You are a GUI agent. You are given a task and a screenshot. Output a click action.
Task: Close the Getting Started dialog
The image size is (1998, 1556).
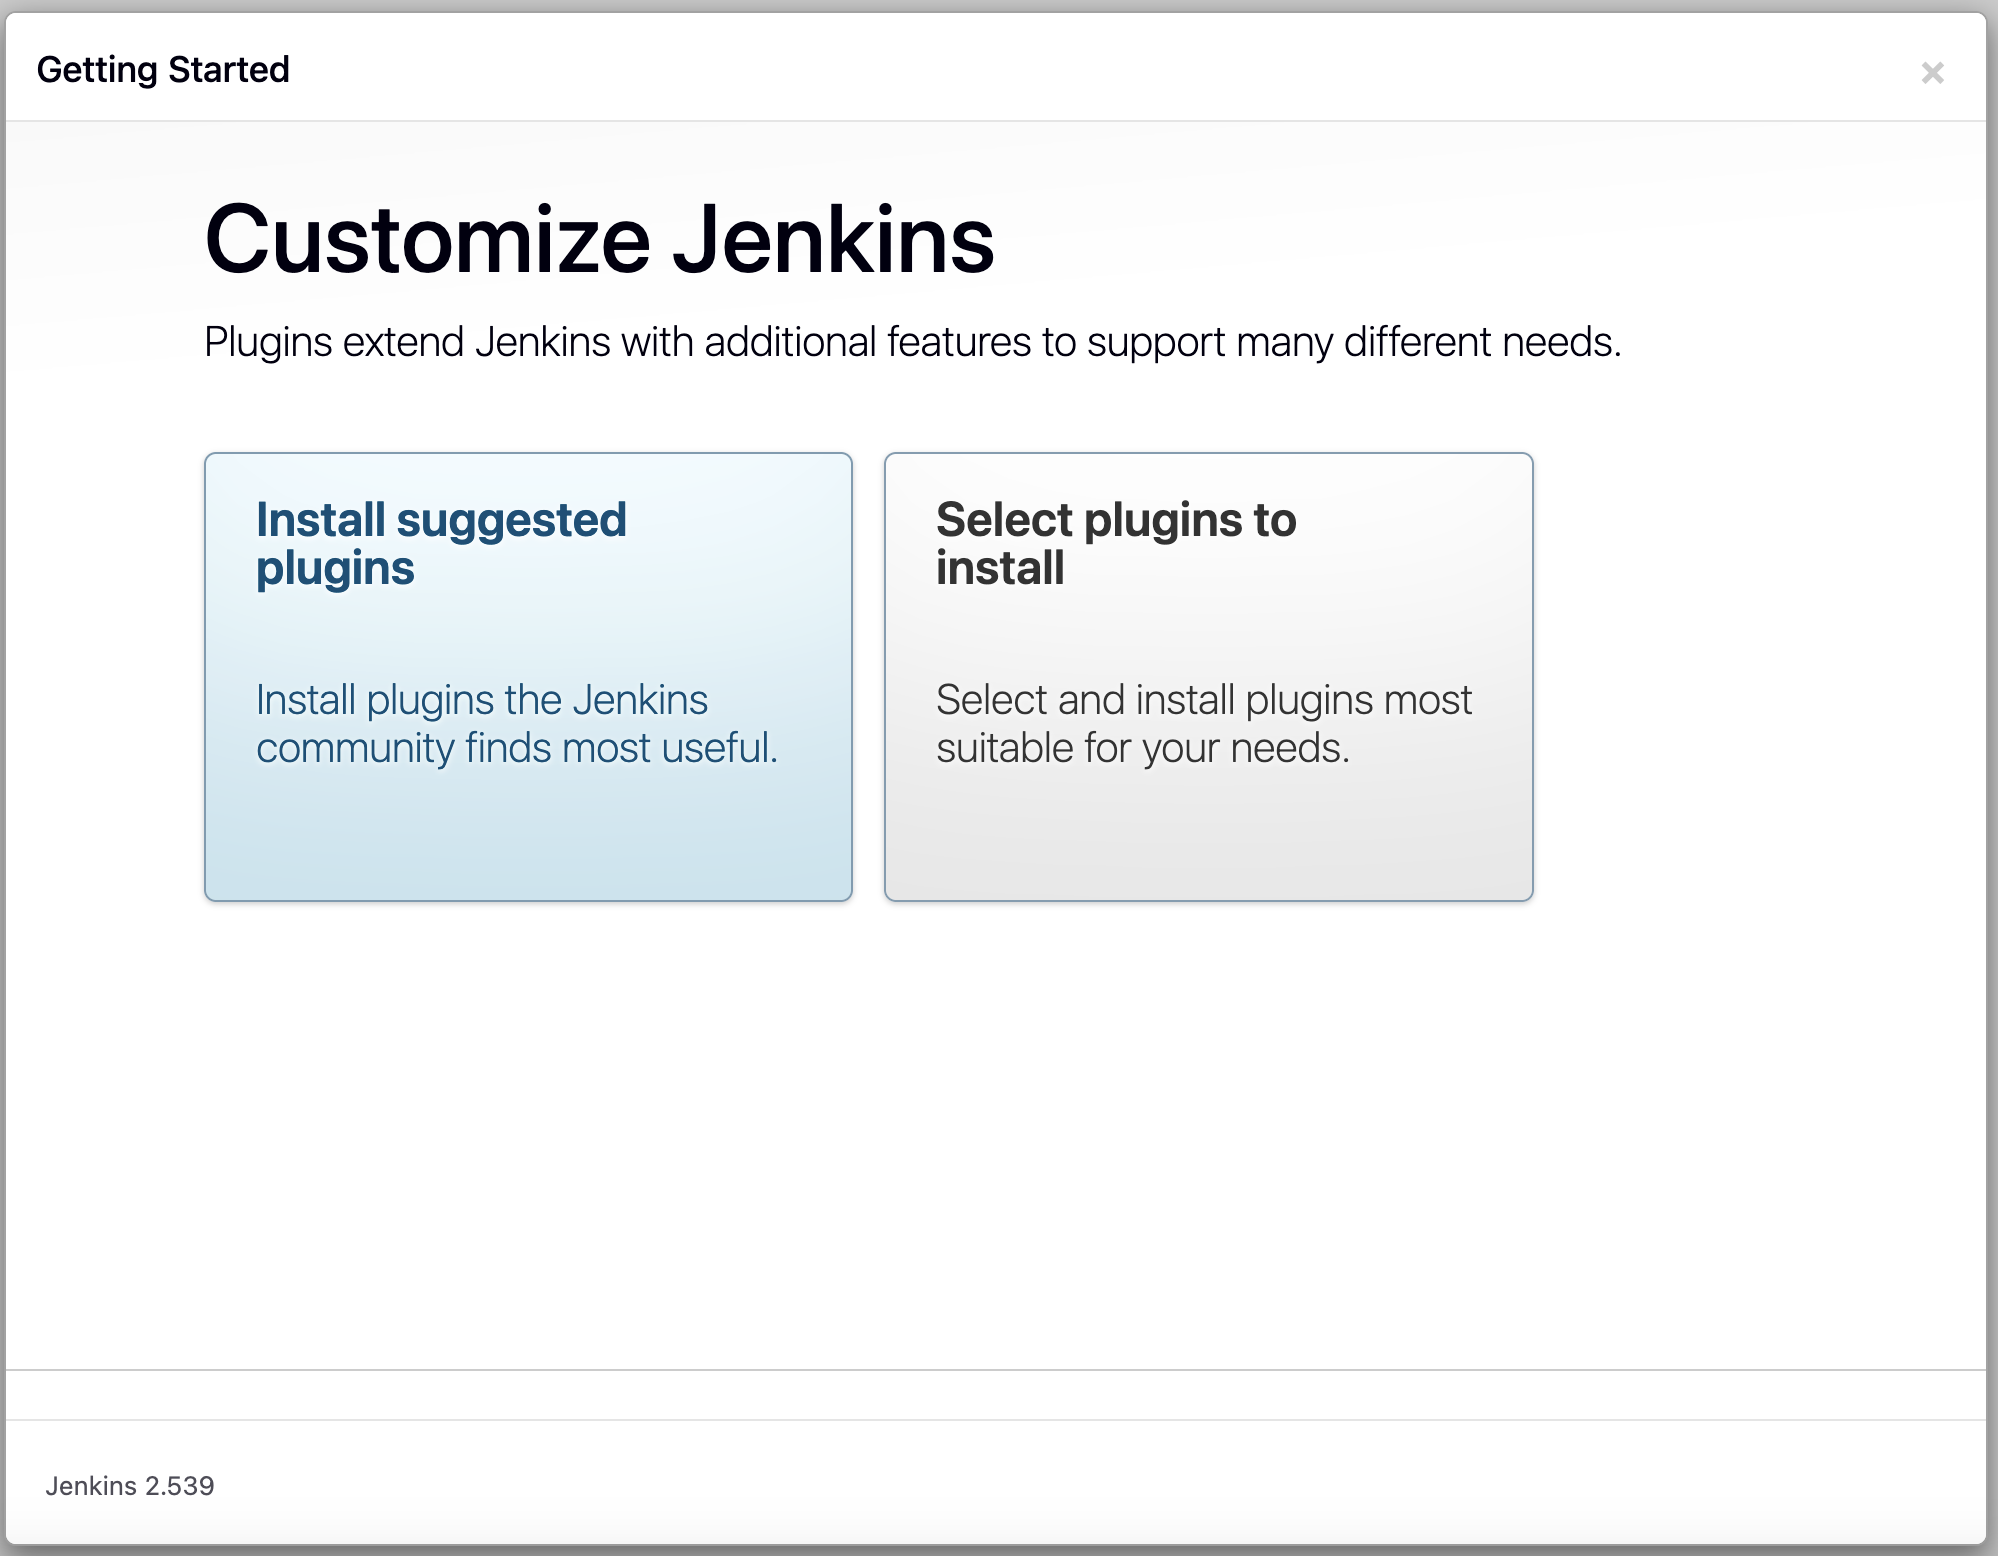[1932, 73]
